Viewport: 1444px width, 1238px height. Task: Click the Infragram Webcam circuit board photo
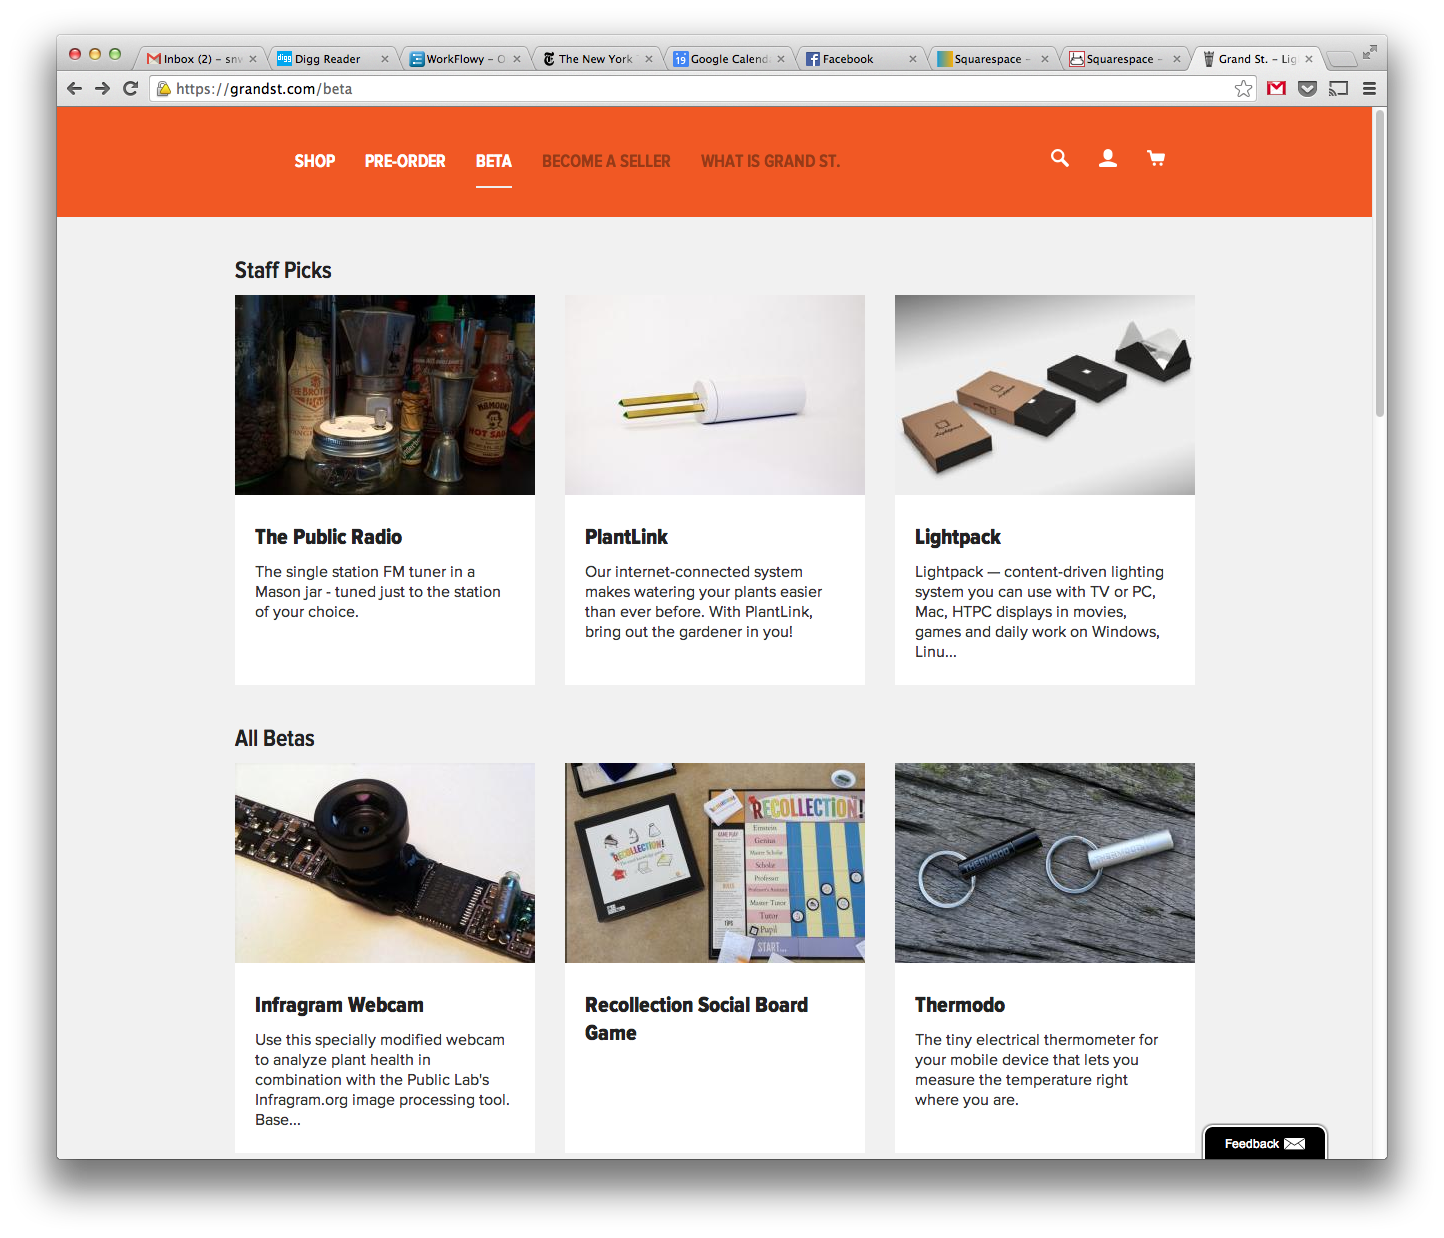(385, 863)
